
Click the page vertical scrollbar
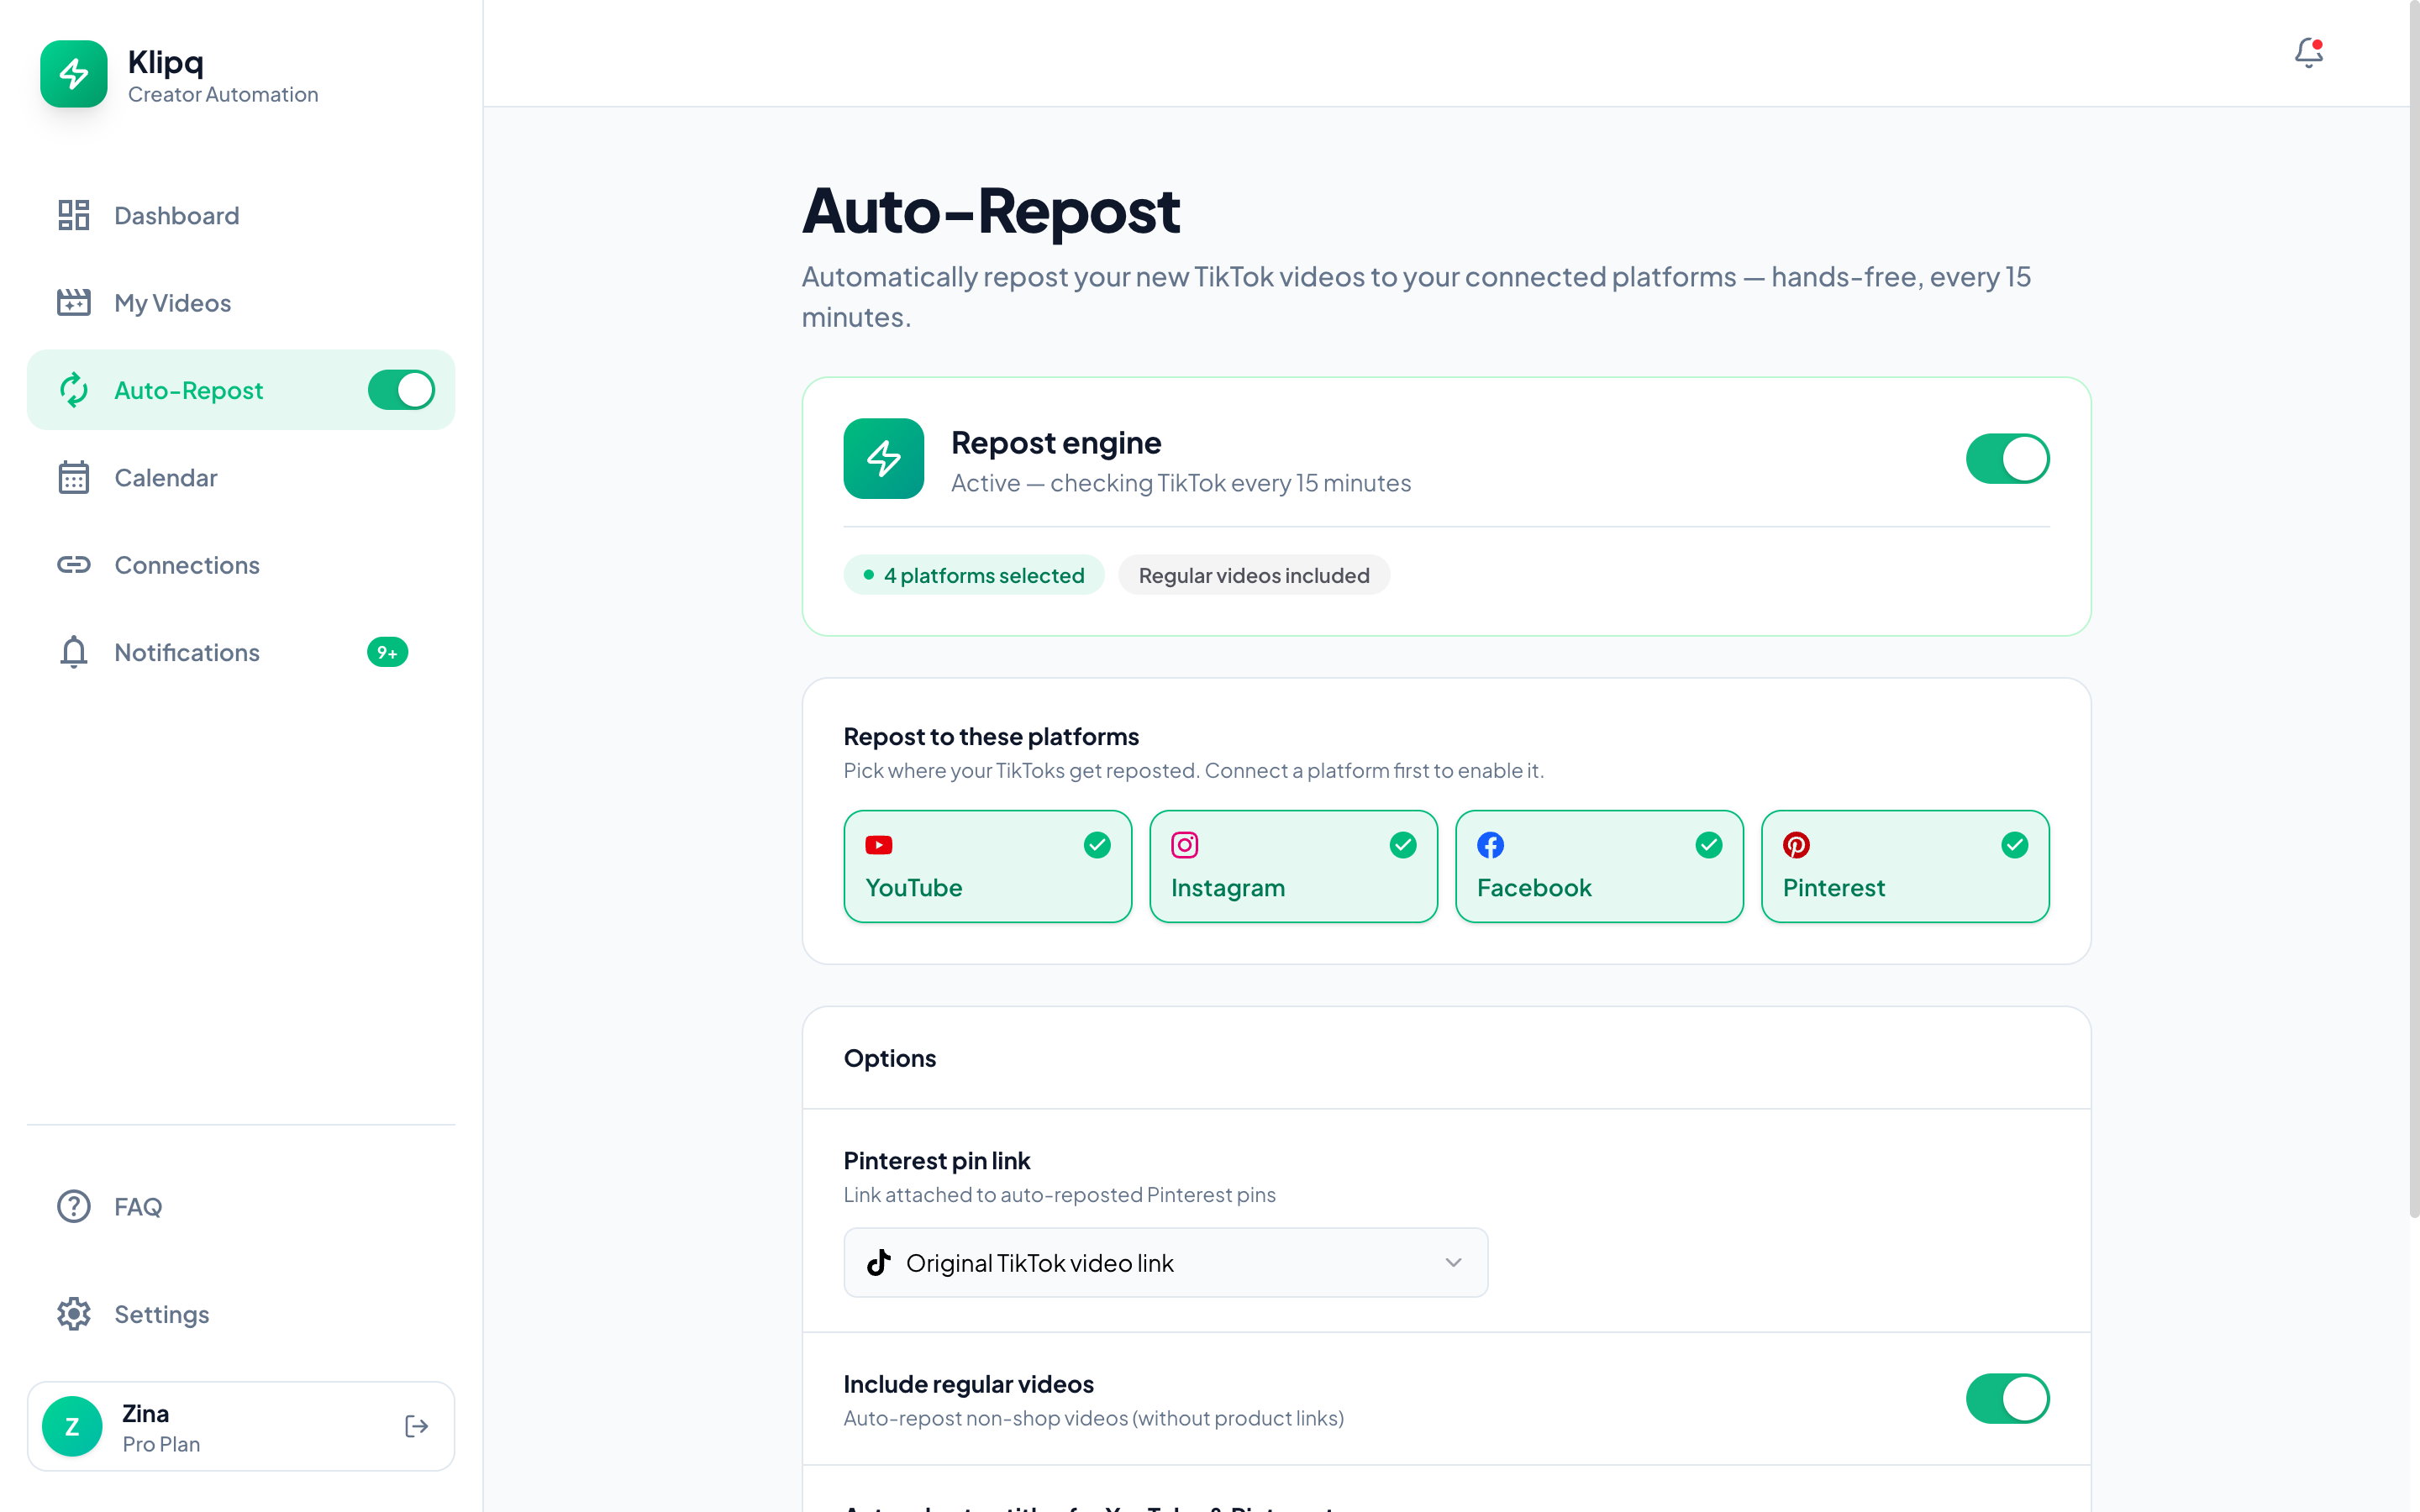tap(2413, 610)
